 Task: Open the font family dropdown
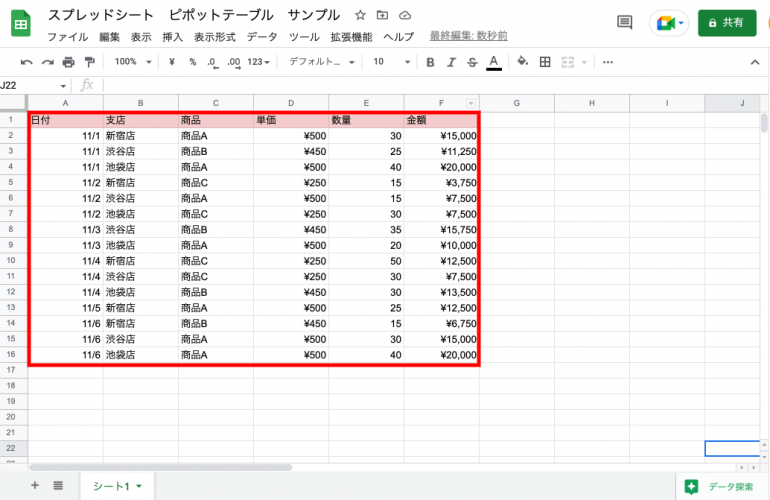pyautogui.click(x=322, y=62)
